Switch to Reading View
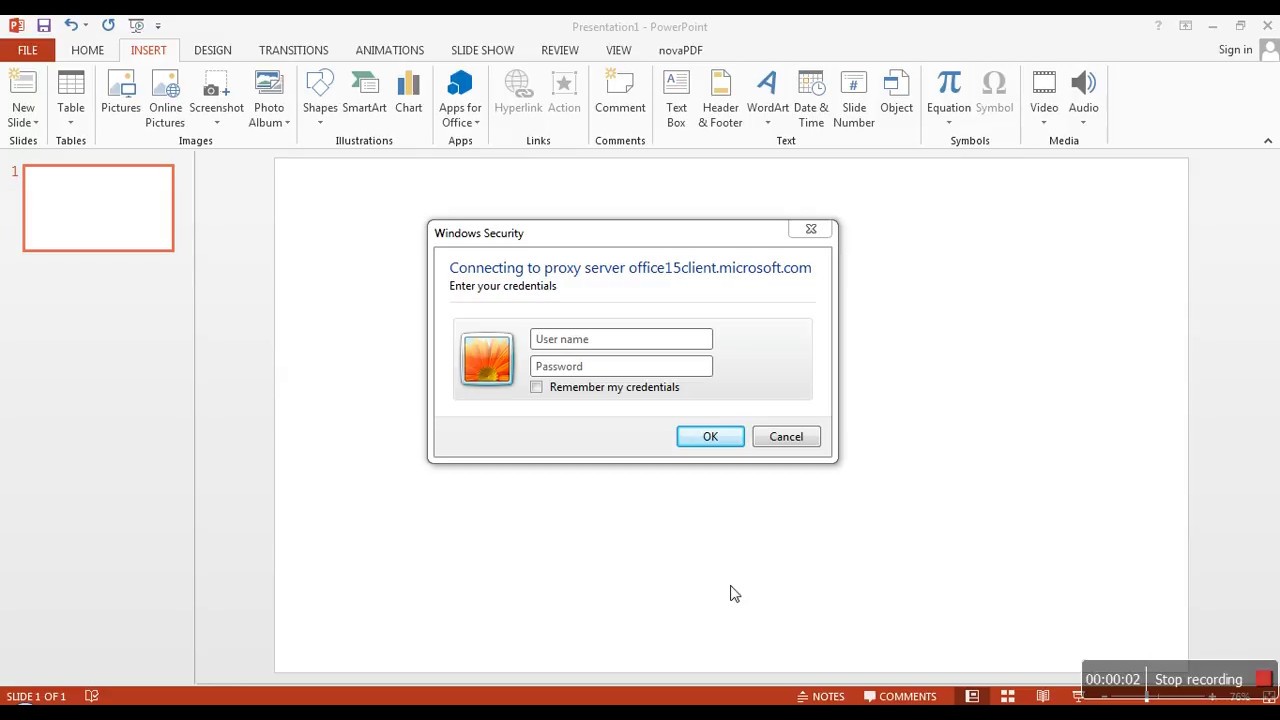 pyautogui.click(x=1043, y=696)
